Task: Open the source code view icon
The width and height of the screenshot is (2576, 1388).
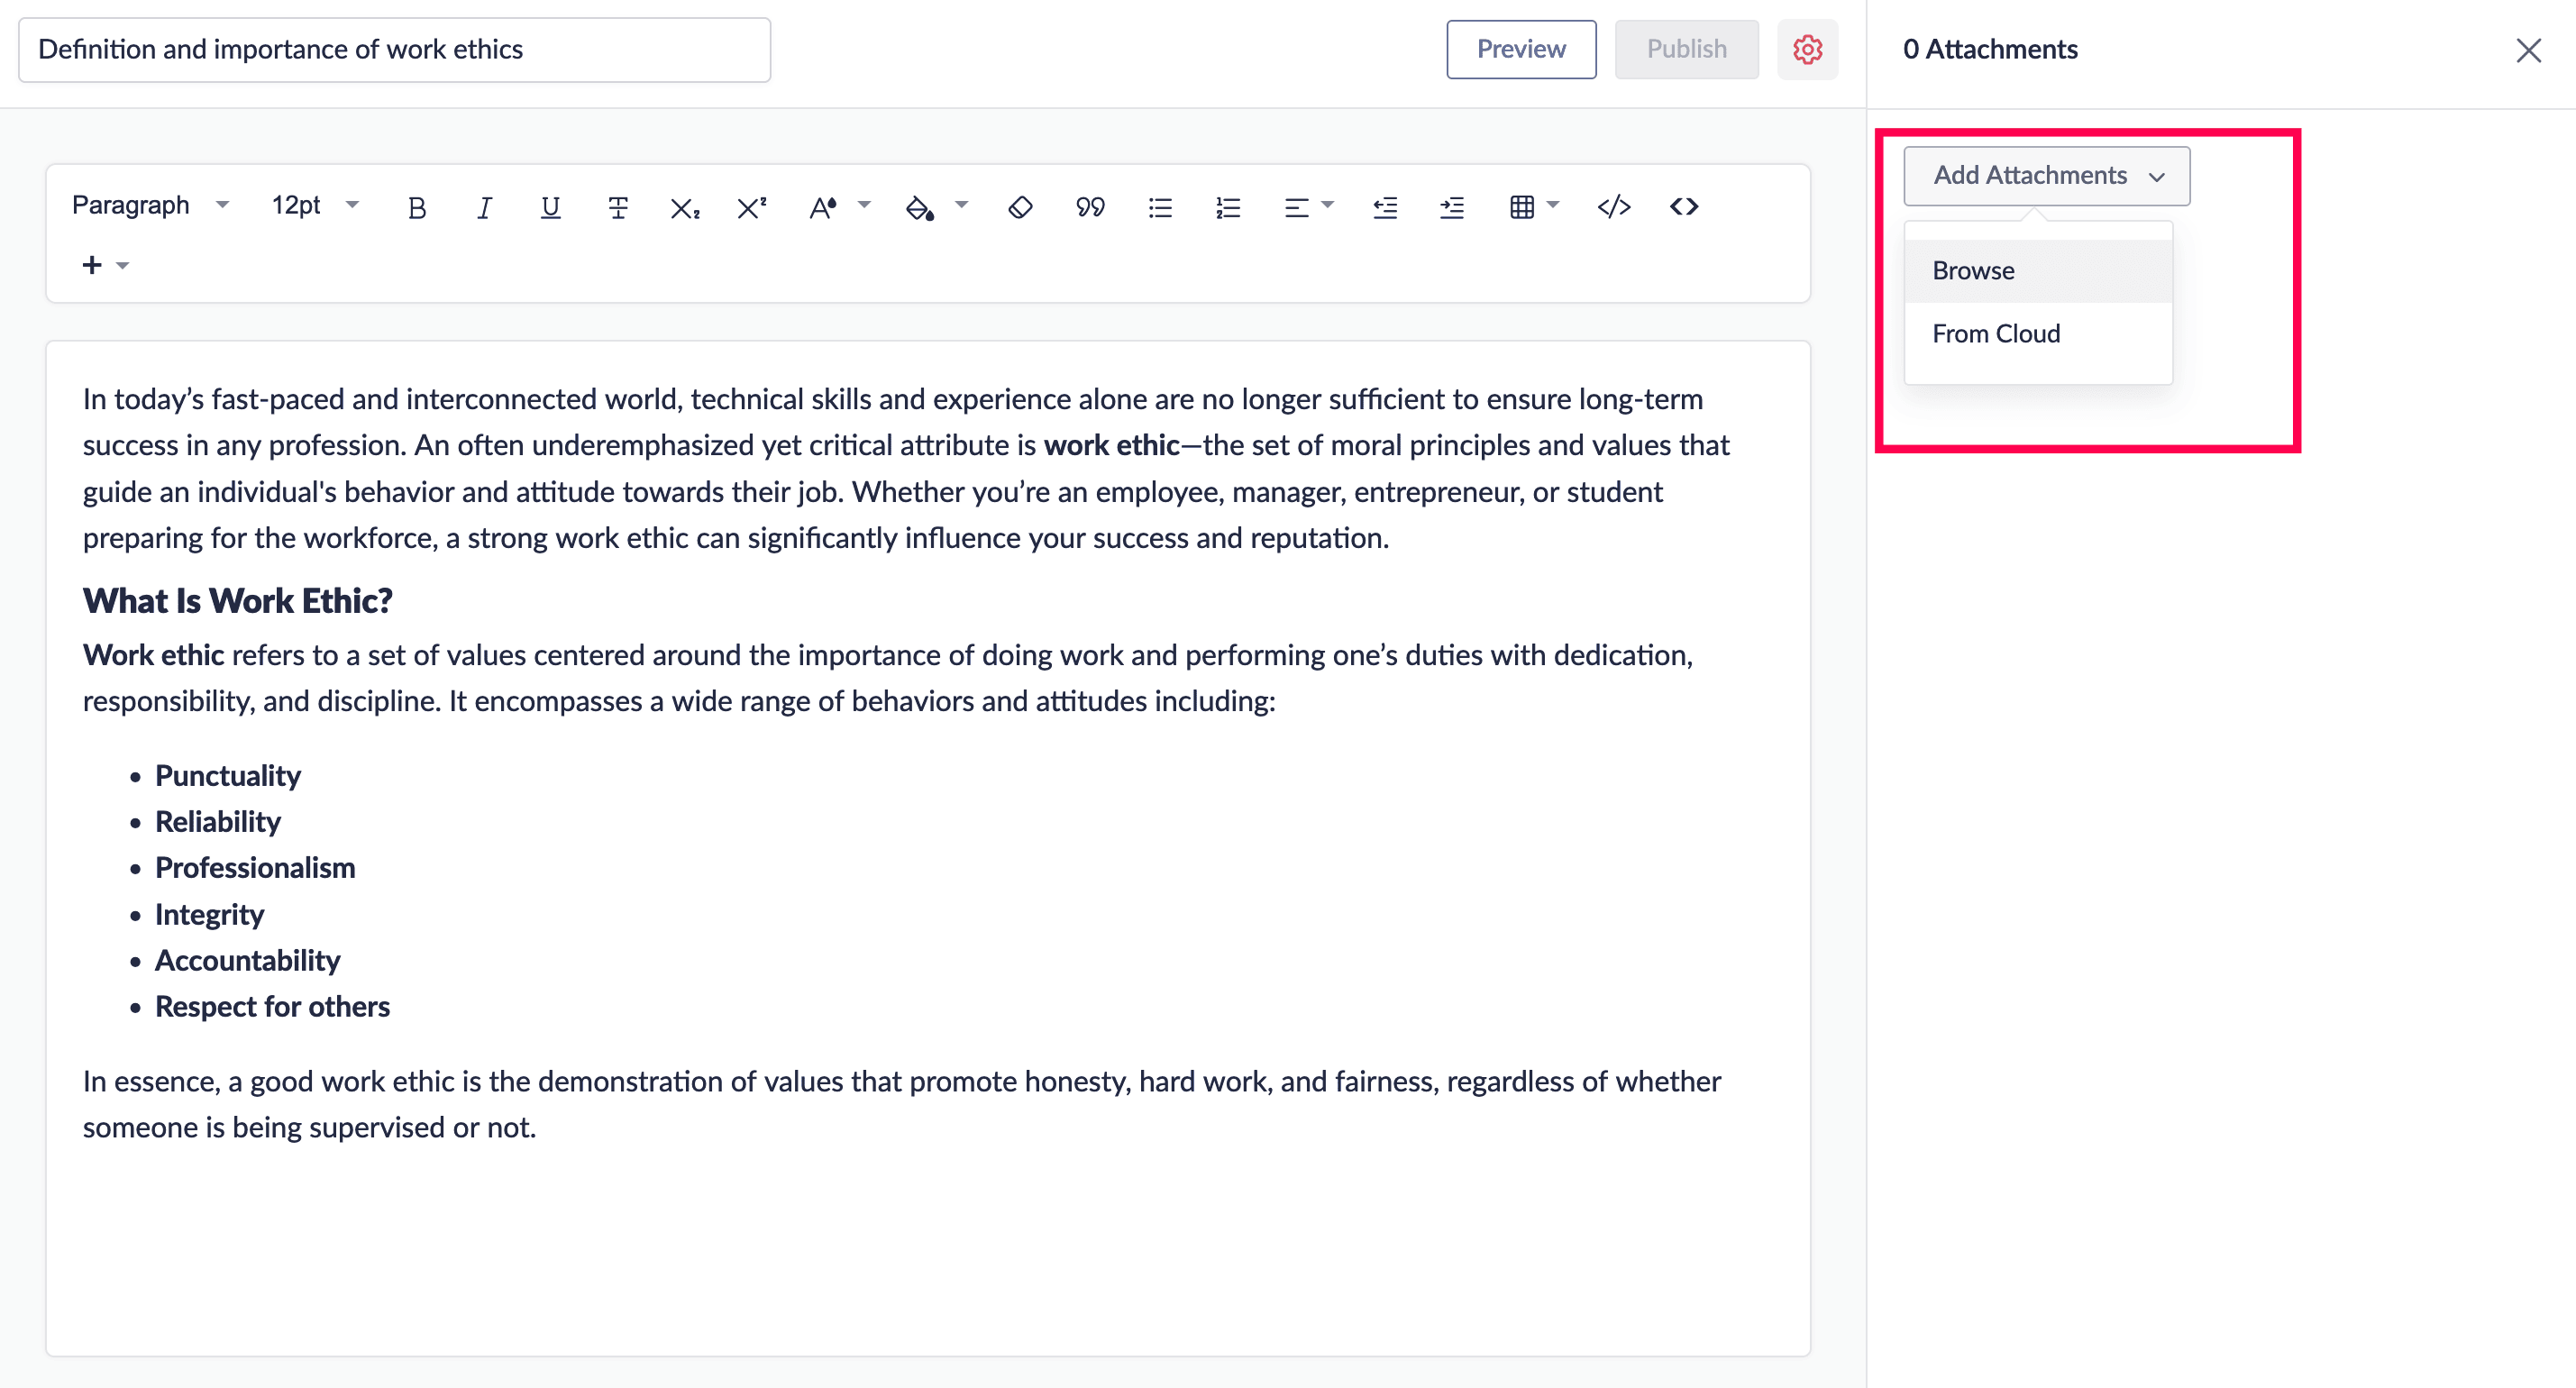Action: (1684, 206)
